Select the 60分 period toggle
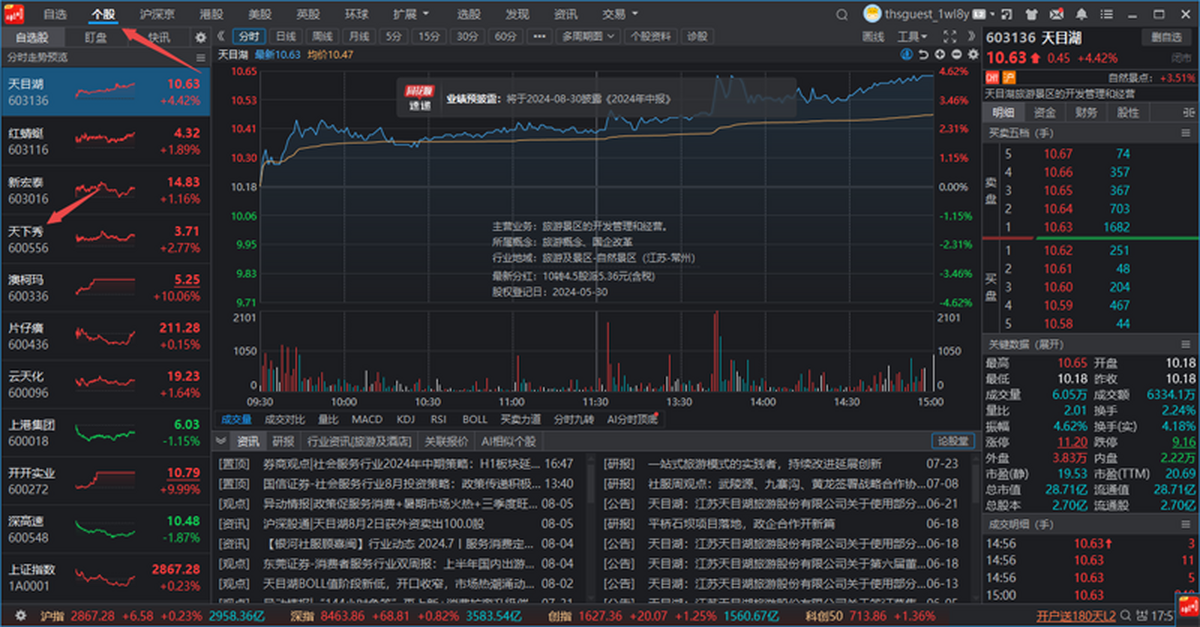 [505, 36]
